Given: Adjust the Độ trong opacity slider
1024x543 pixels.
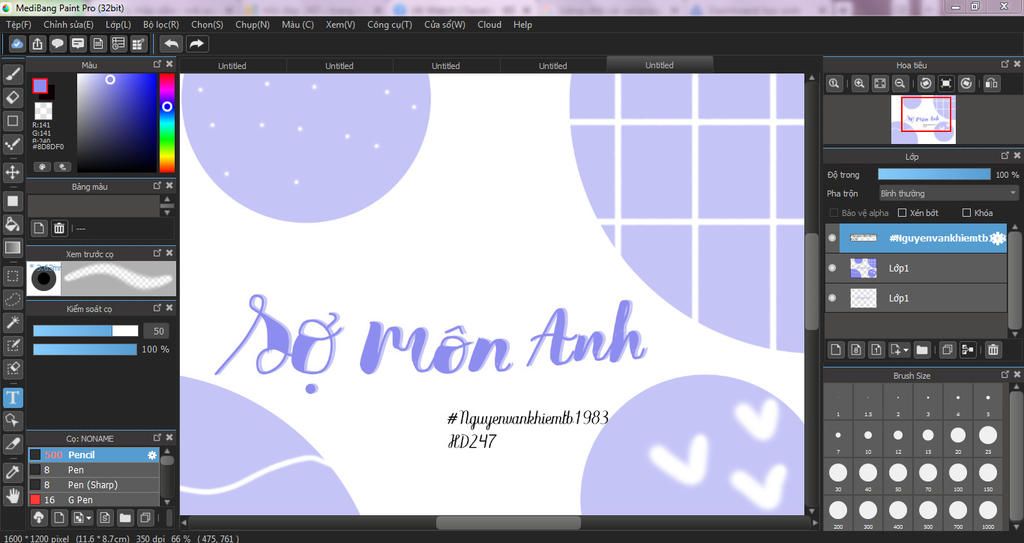Looking at the screenshot, I should (x=934, y=174).
